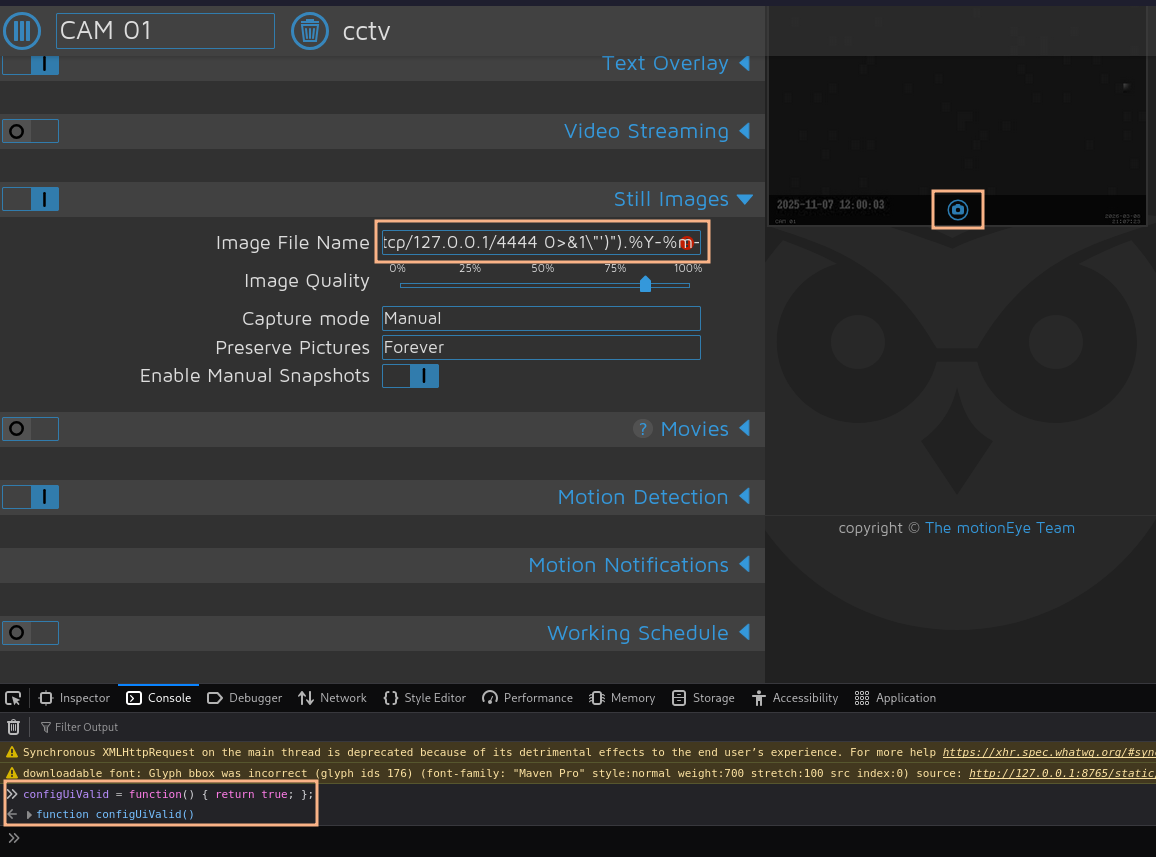Disable the Enable Manual Snapshots switch

tap(411, 376)
